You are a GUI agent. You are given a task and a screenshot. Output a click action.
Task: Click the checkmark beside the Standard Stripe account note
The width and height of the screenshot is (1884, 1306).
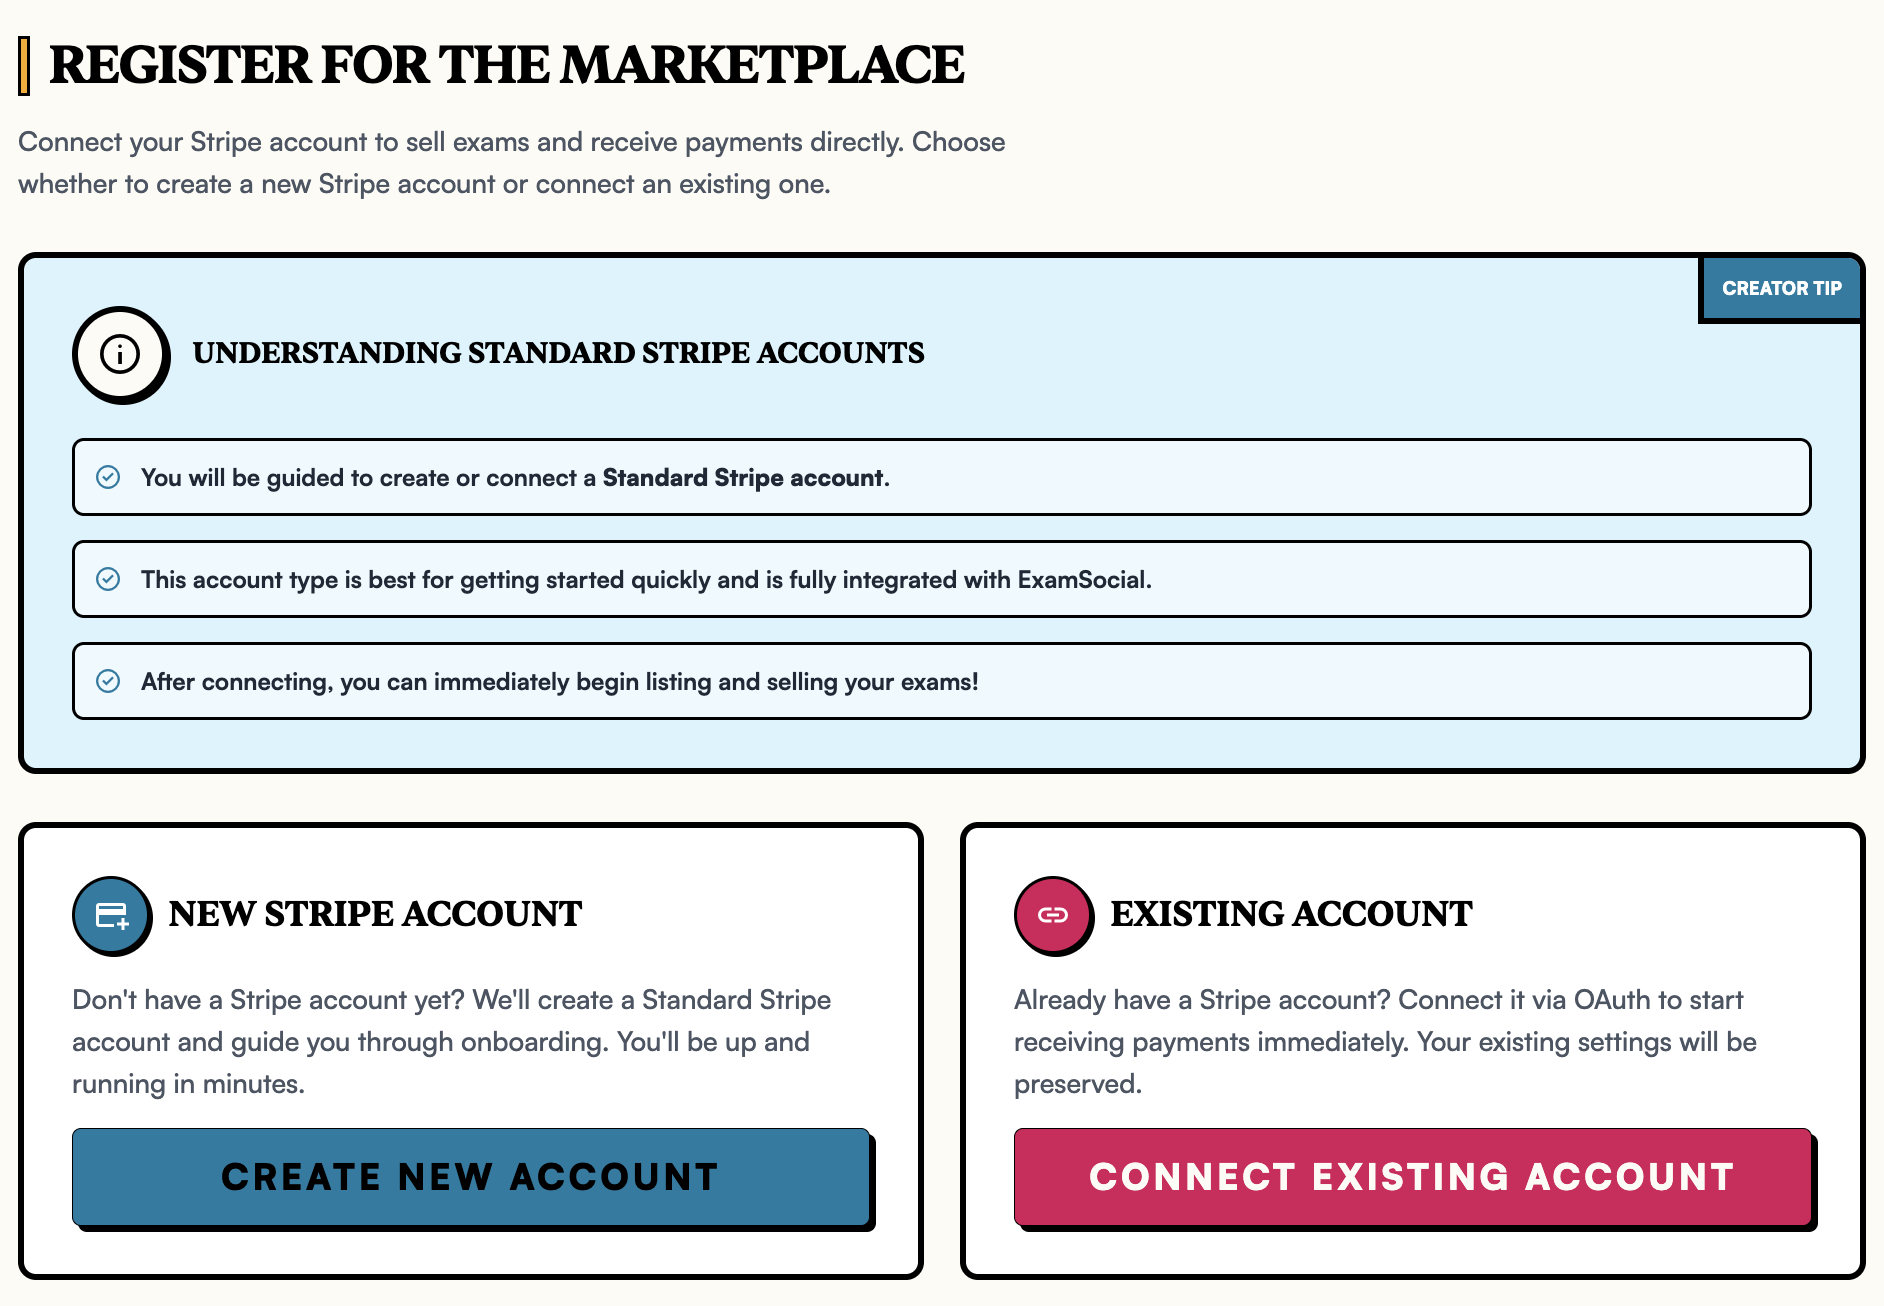coord(110,477)
